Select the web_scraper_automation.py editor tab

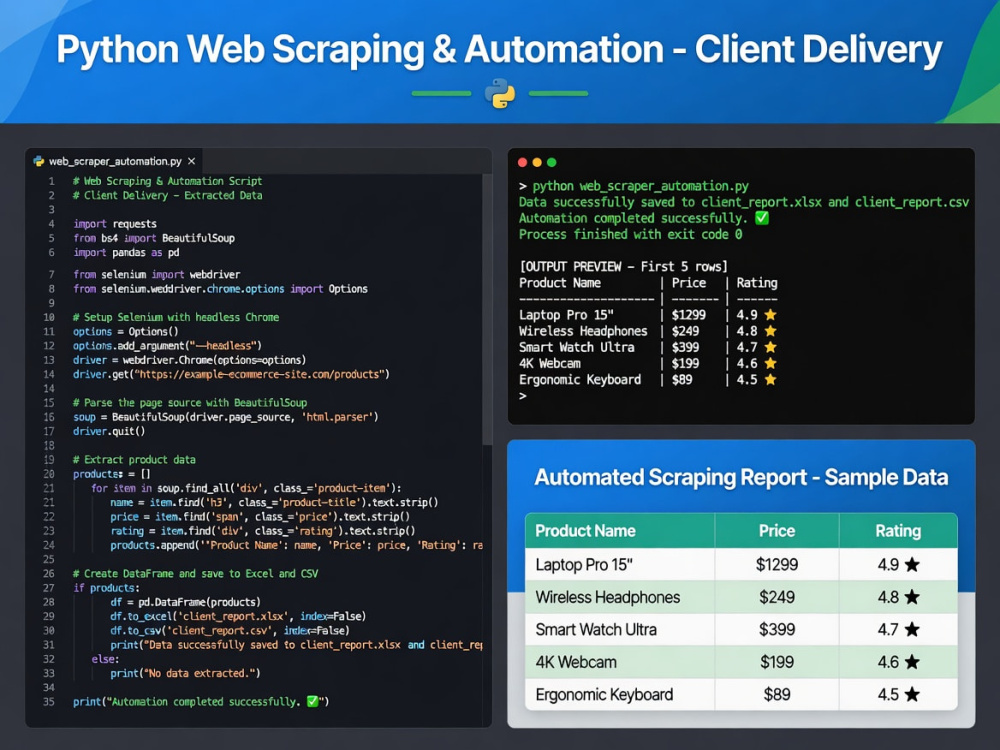click(x=115, y=161)
